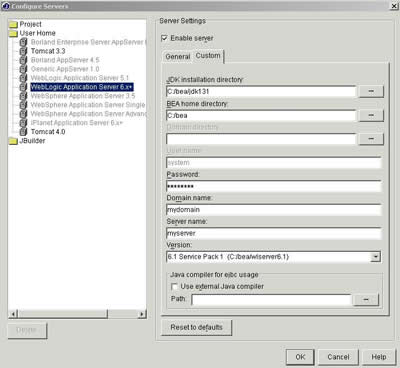Toggle the Enable server checkbox
This screenshot has width=400, height=368.
click(164, 38)
